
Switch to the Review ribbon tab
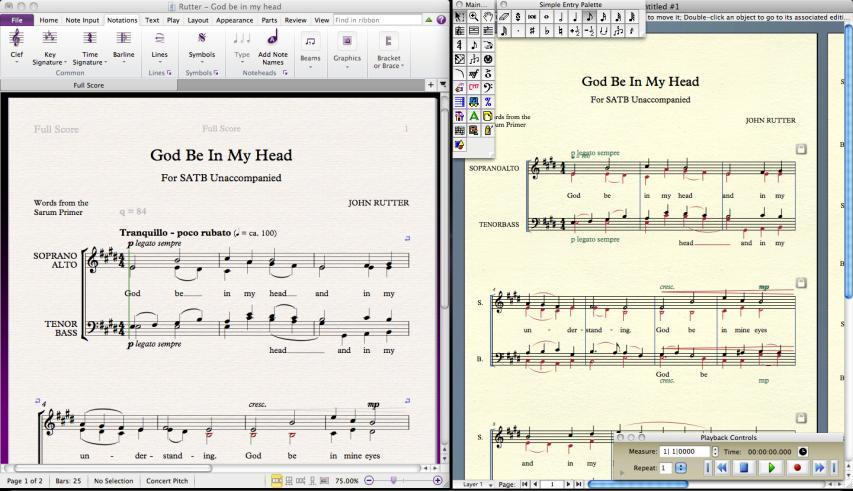point(295,20)
